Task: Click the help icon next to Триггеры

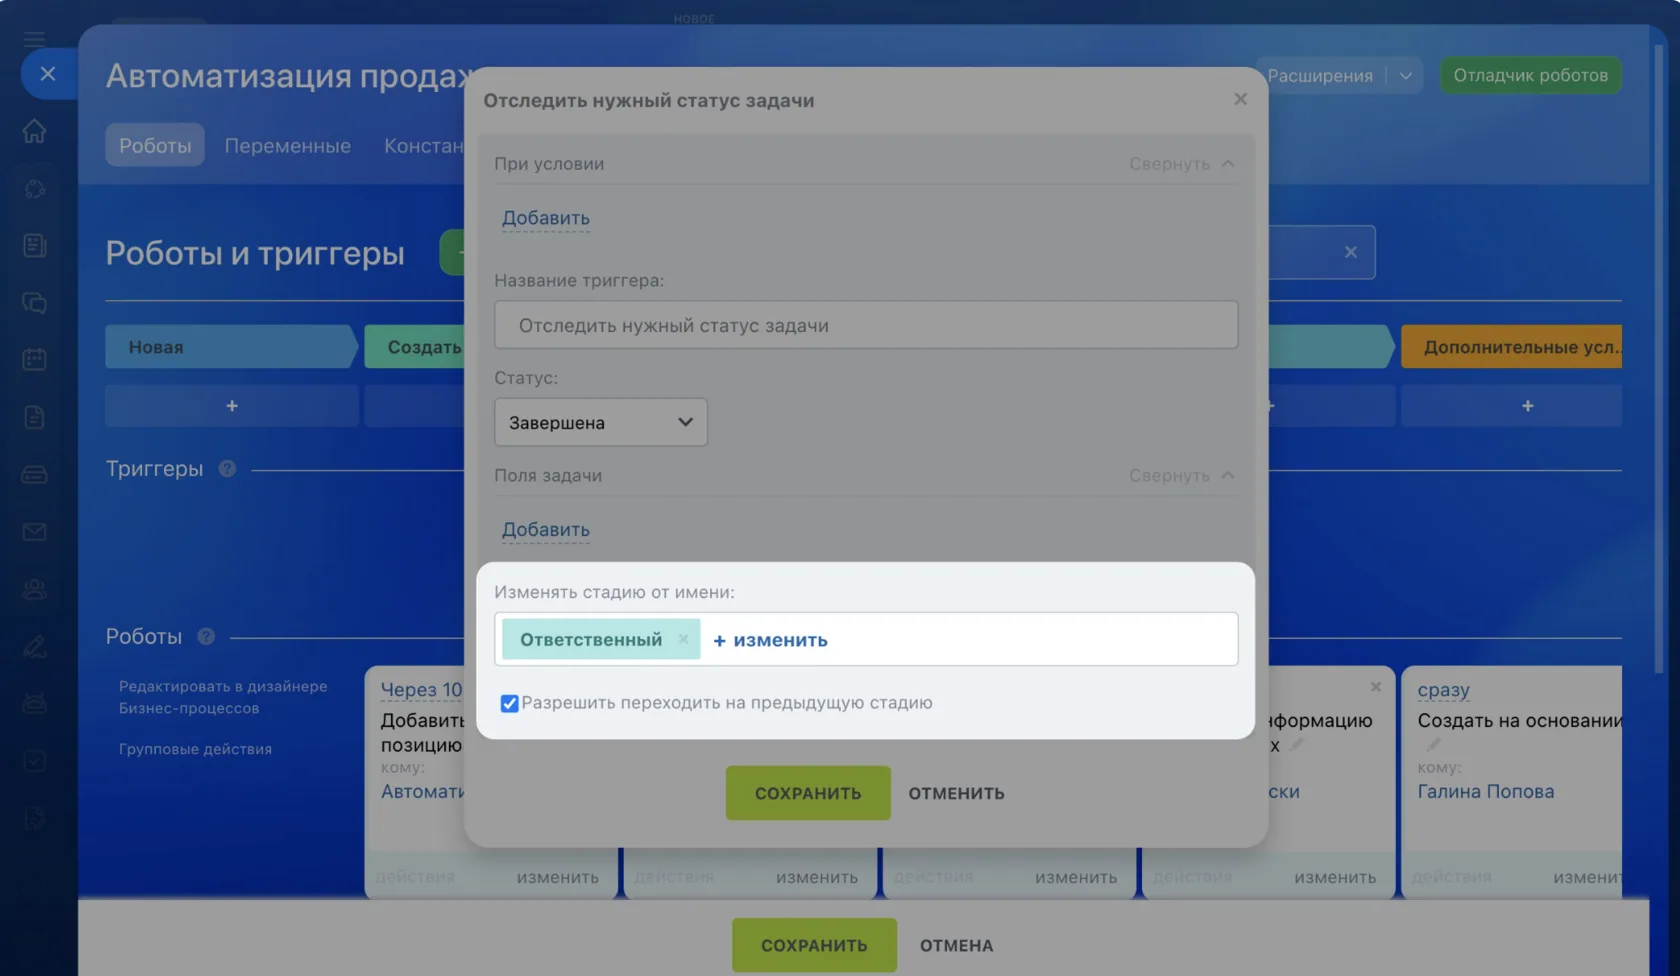Action: tap(227, 468)
